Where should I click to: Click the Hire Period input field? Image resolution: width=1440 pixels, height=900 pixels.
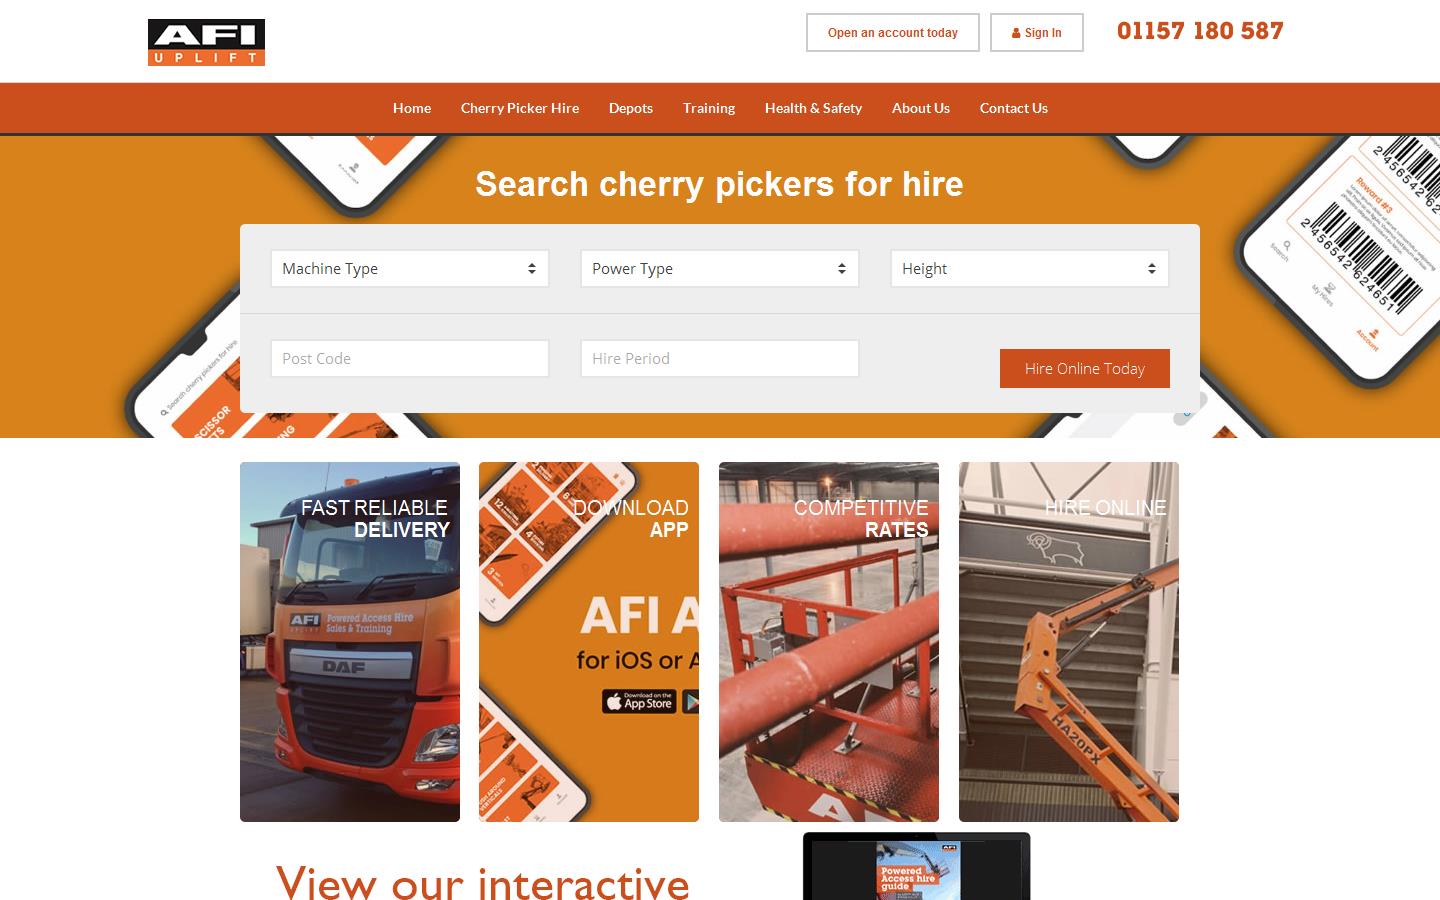tap(720, 358)
